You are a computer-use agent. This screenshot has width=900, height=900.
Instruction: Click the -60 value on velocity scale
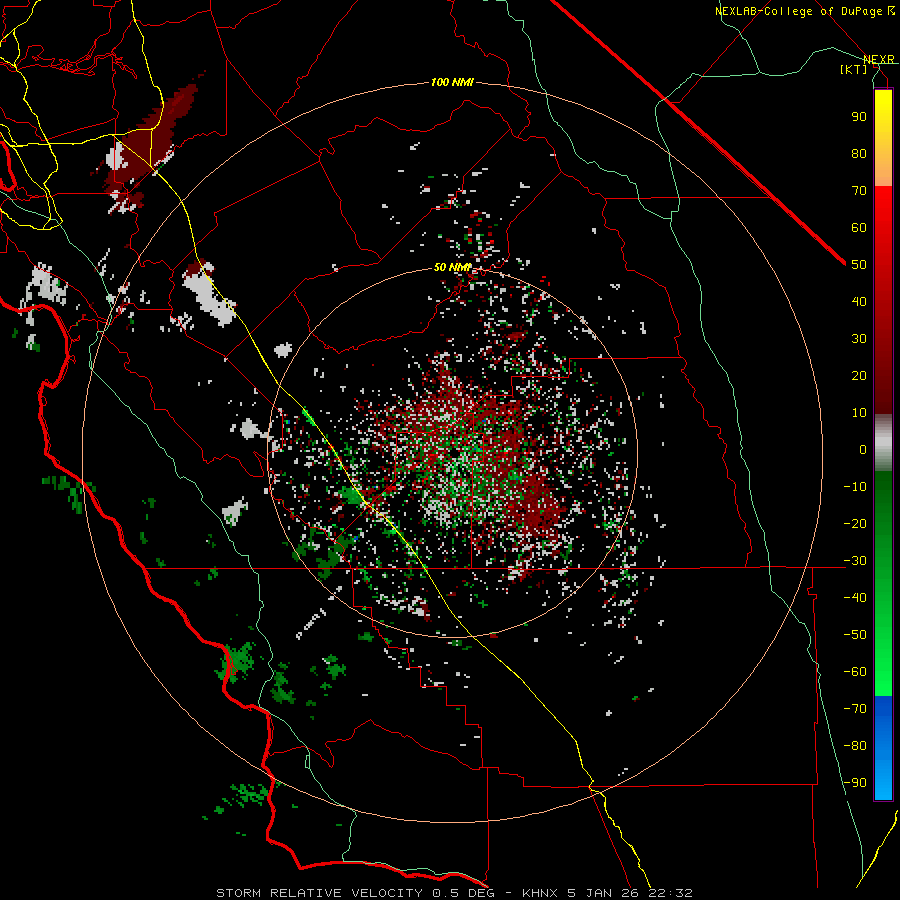tap(855, 672)
